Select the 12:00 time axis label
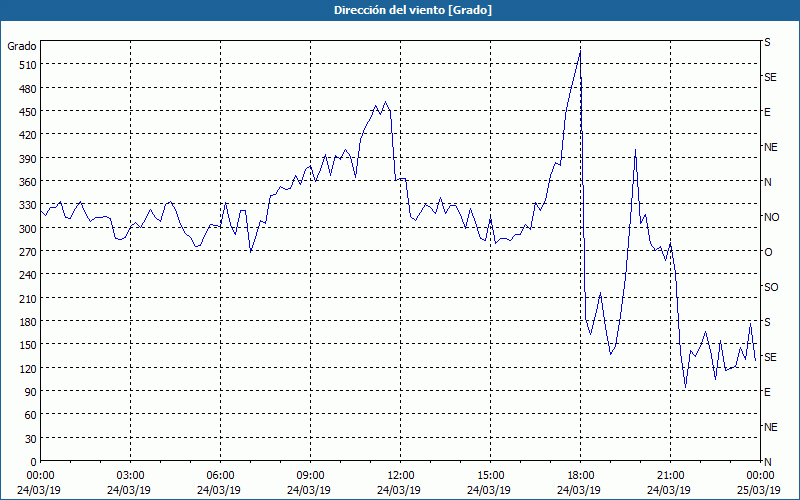This screenshot has height=500, width=800. pos(401,476)
